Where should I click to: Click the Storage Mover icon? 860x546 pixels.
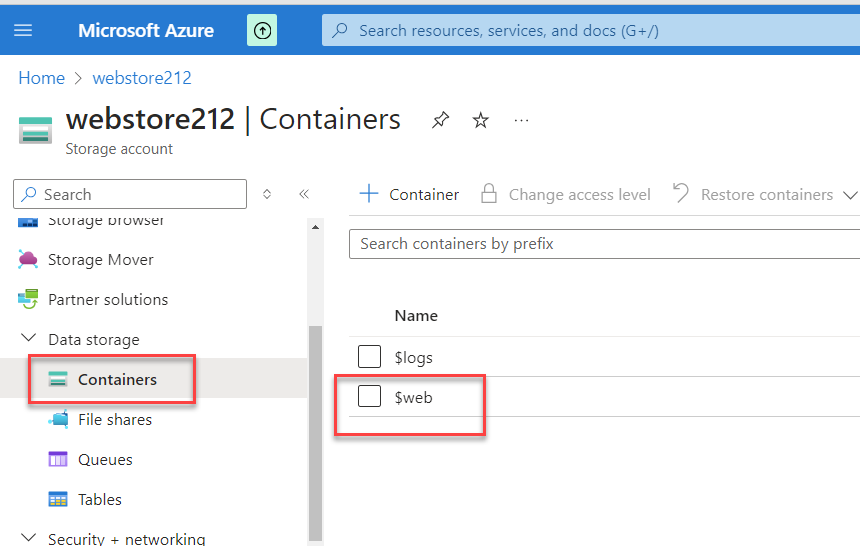(x=28, y=260)
